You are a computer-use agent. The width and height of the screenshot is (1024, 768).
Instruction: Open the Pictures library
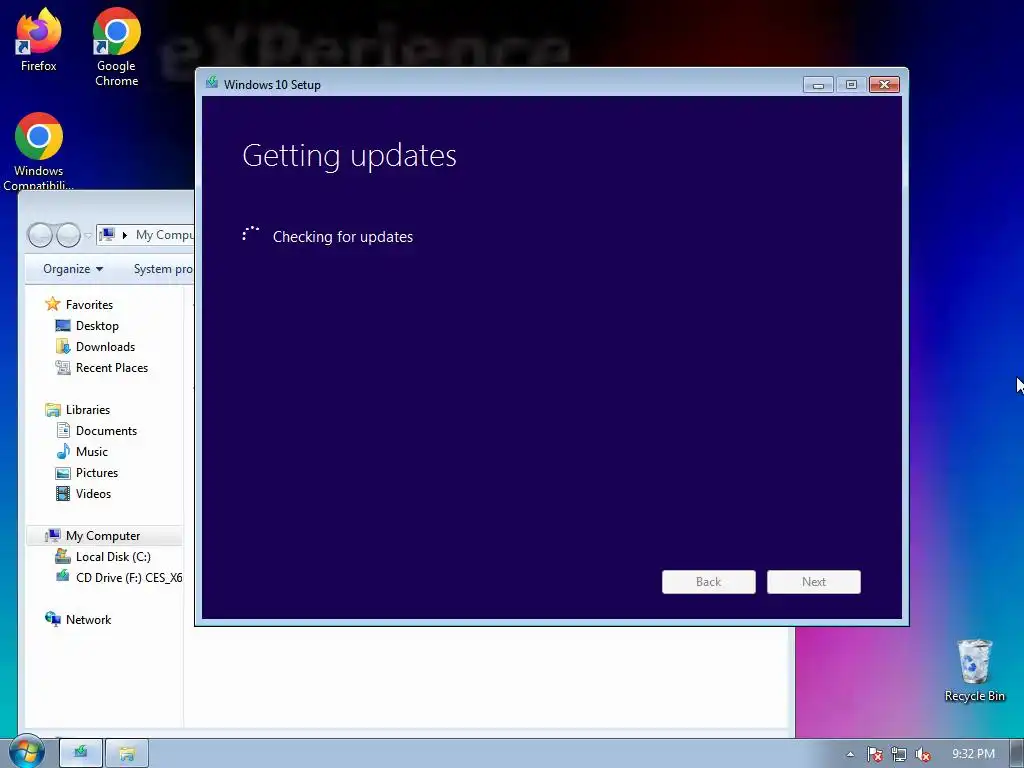click(x=88, y=473)
